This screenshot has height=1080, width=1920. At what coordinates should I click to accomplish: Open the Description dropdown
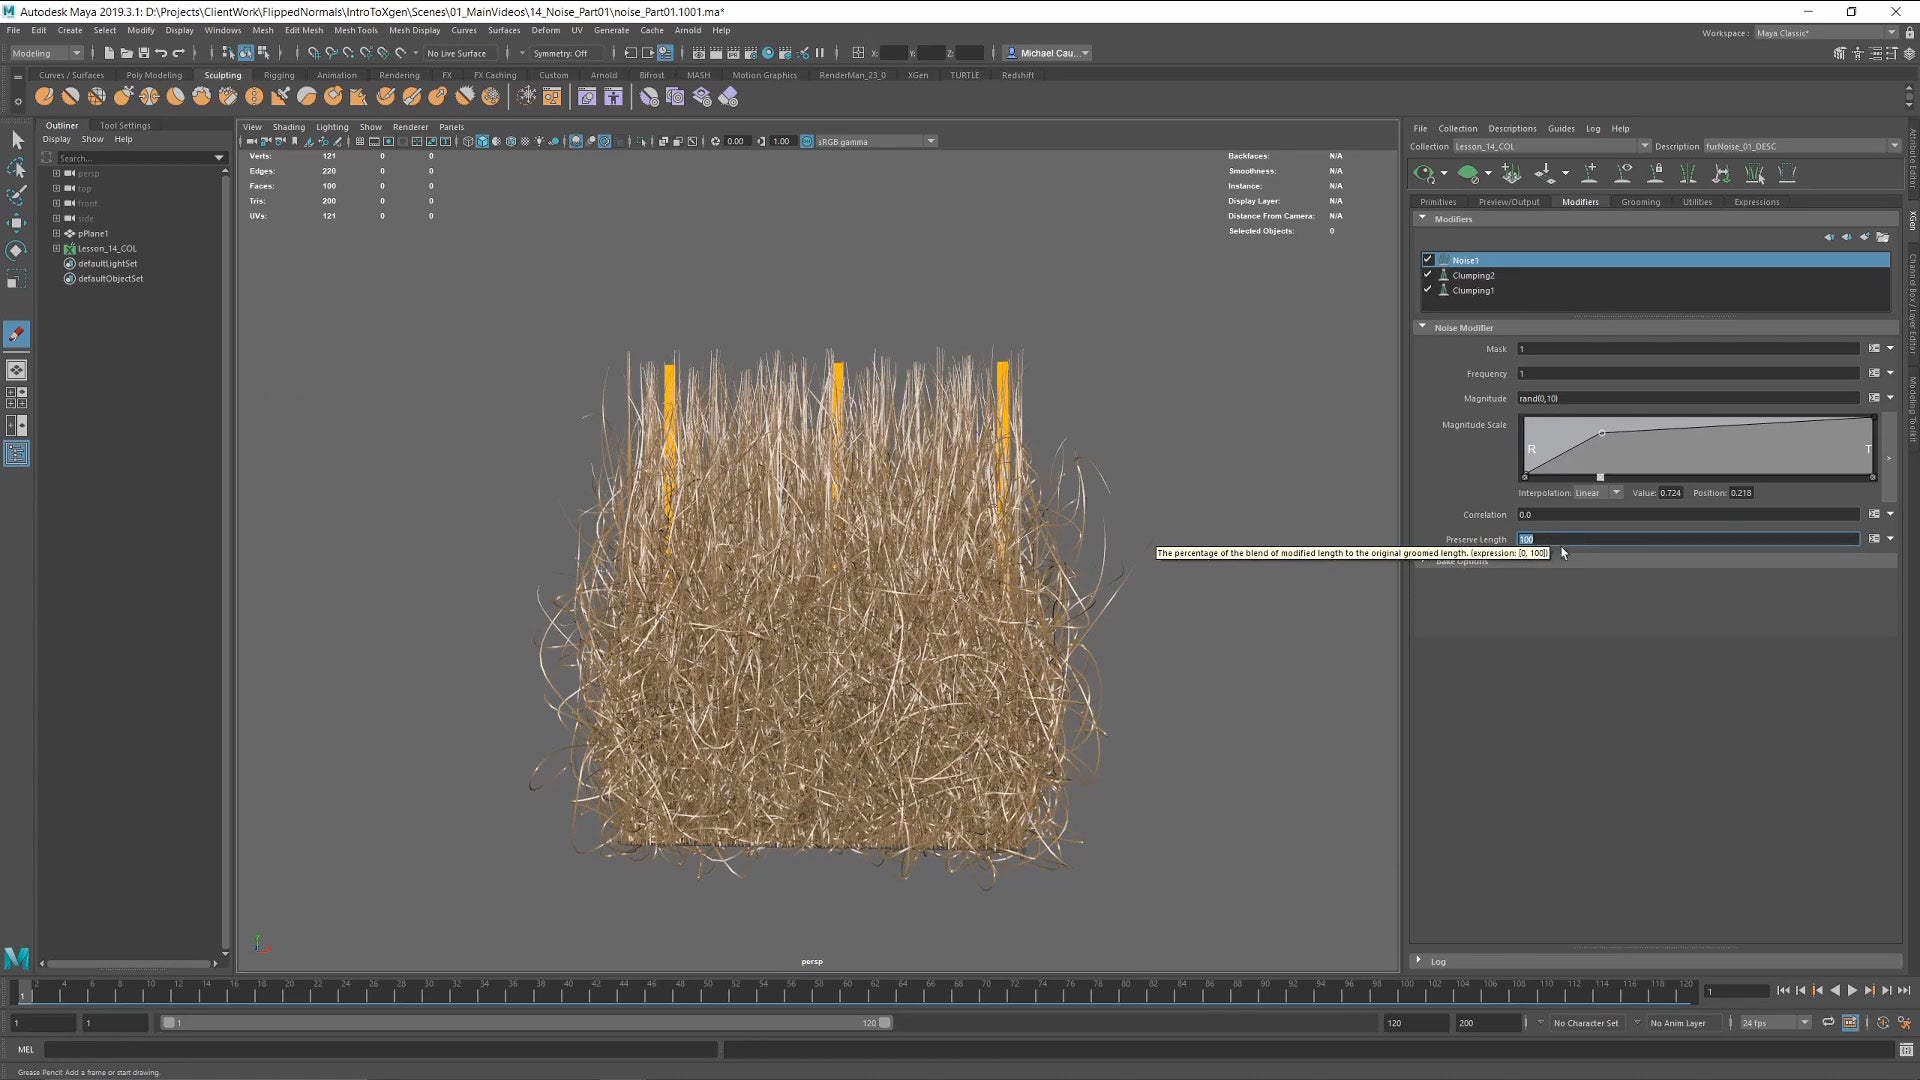pos(1894,146)
